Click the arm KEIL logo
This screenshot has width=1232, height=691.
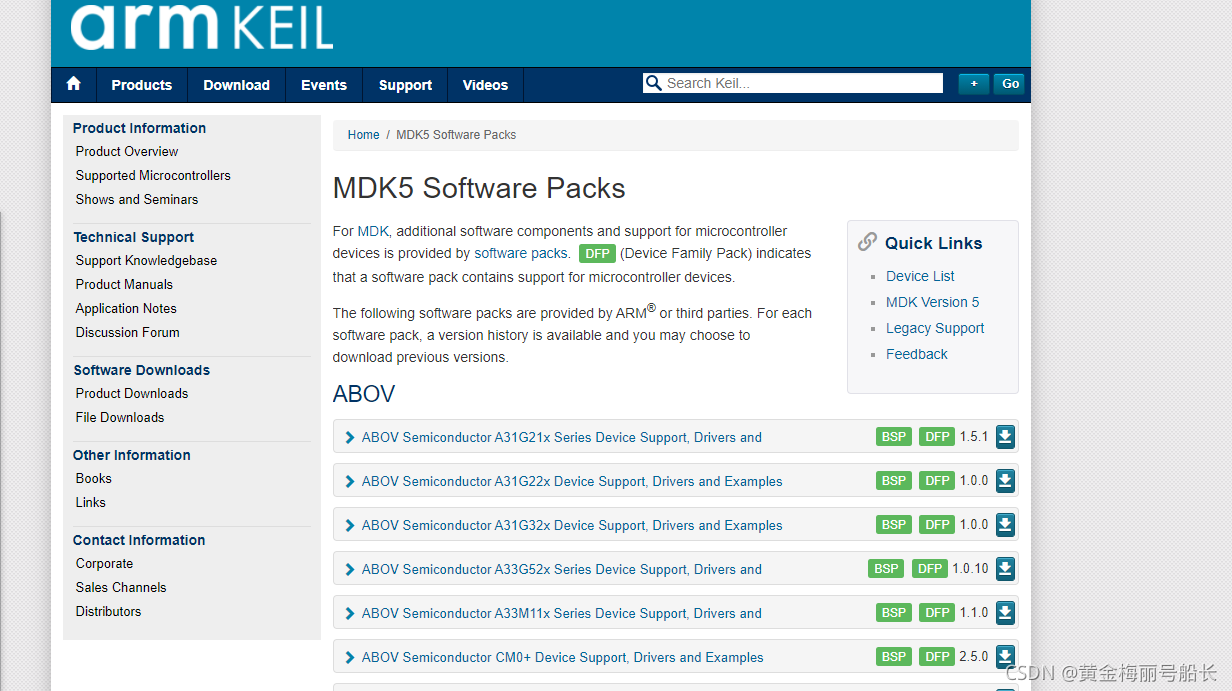[x=201, y=27]
